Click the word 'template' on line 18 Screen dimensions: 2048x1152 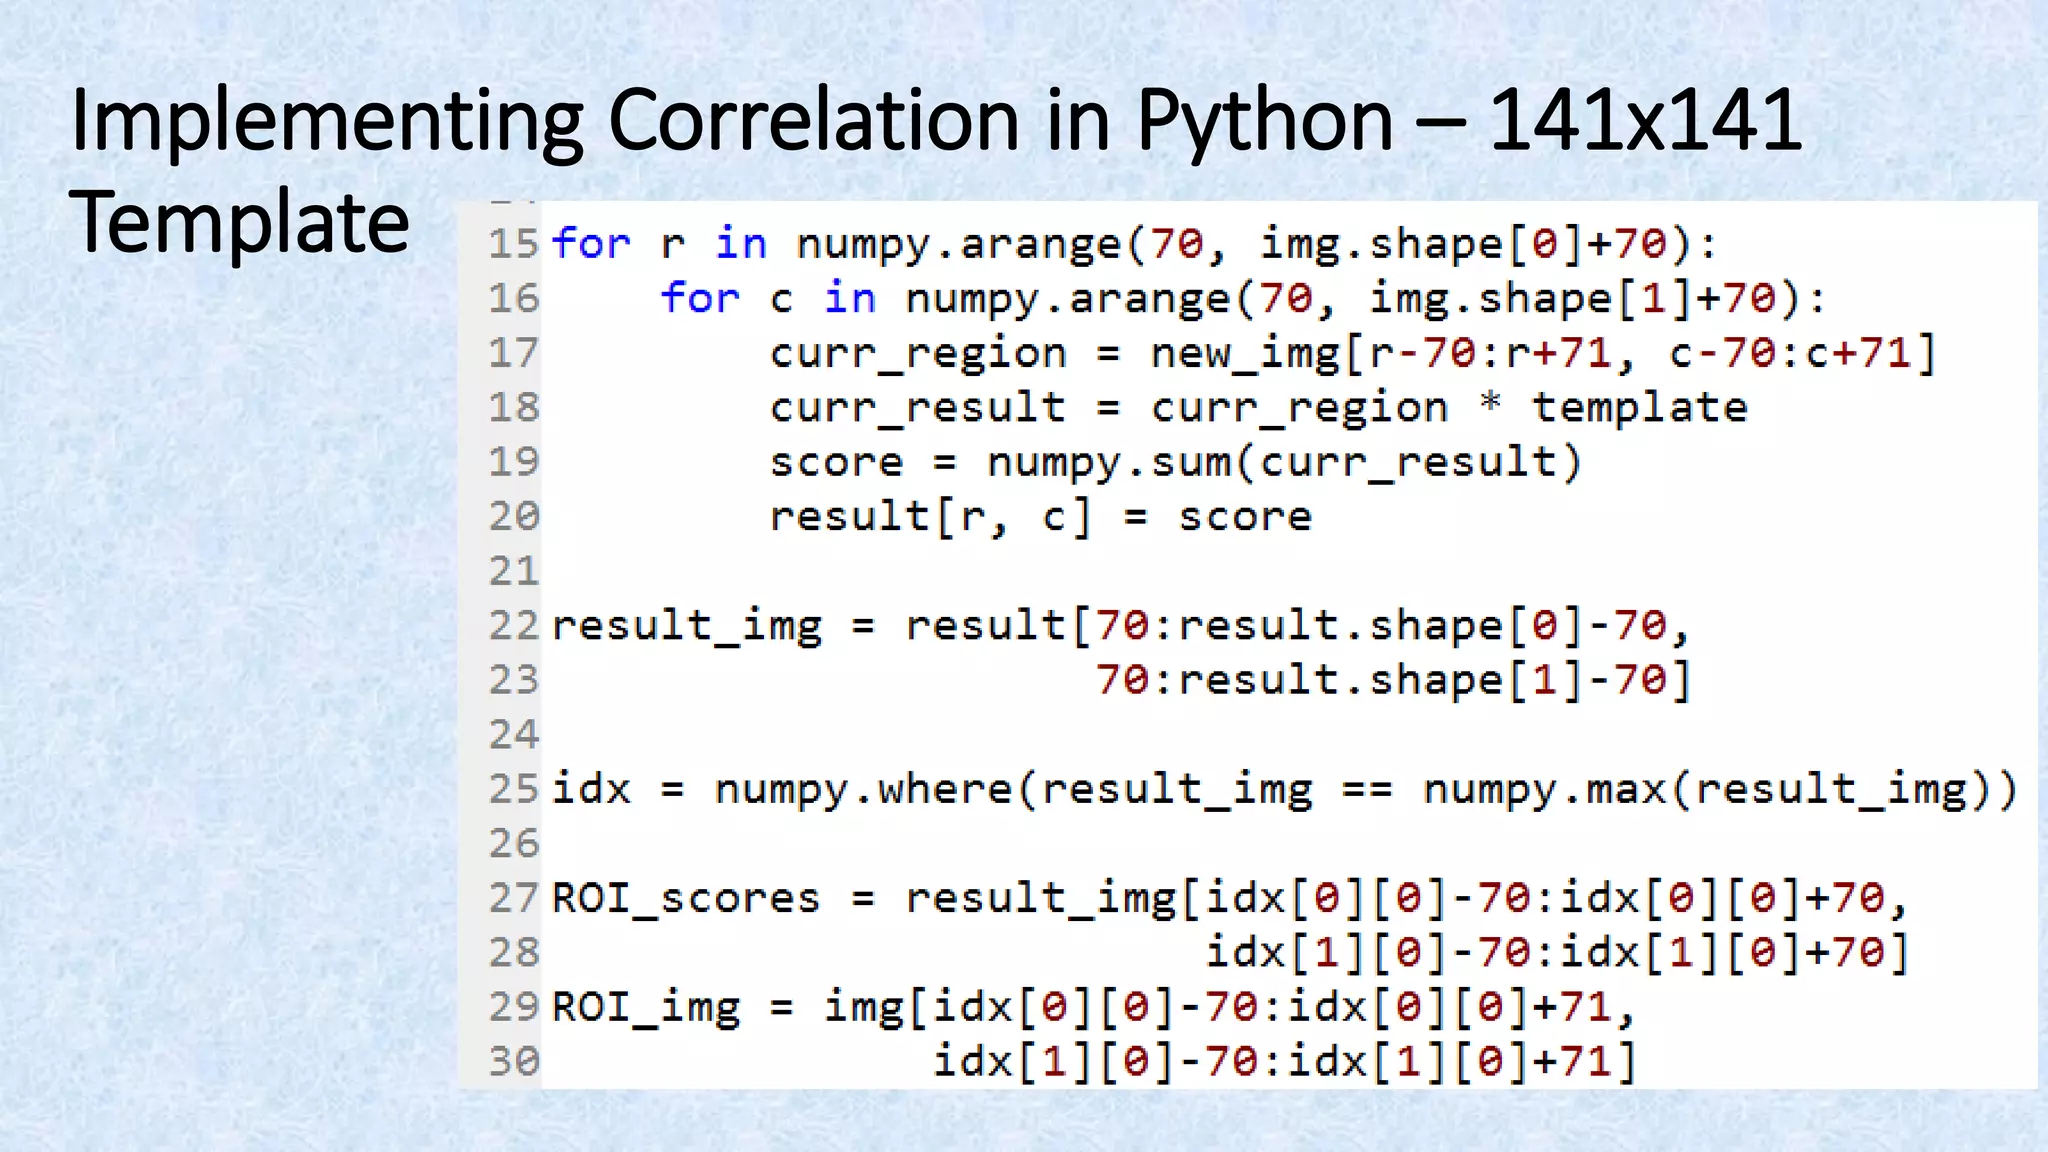(1639, 408)
